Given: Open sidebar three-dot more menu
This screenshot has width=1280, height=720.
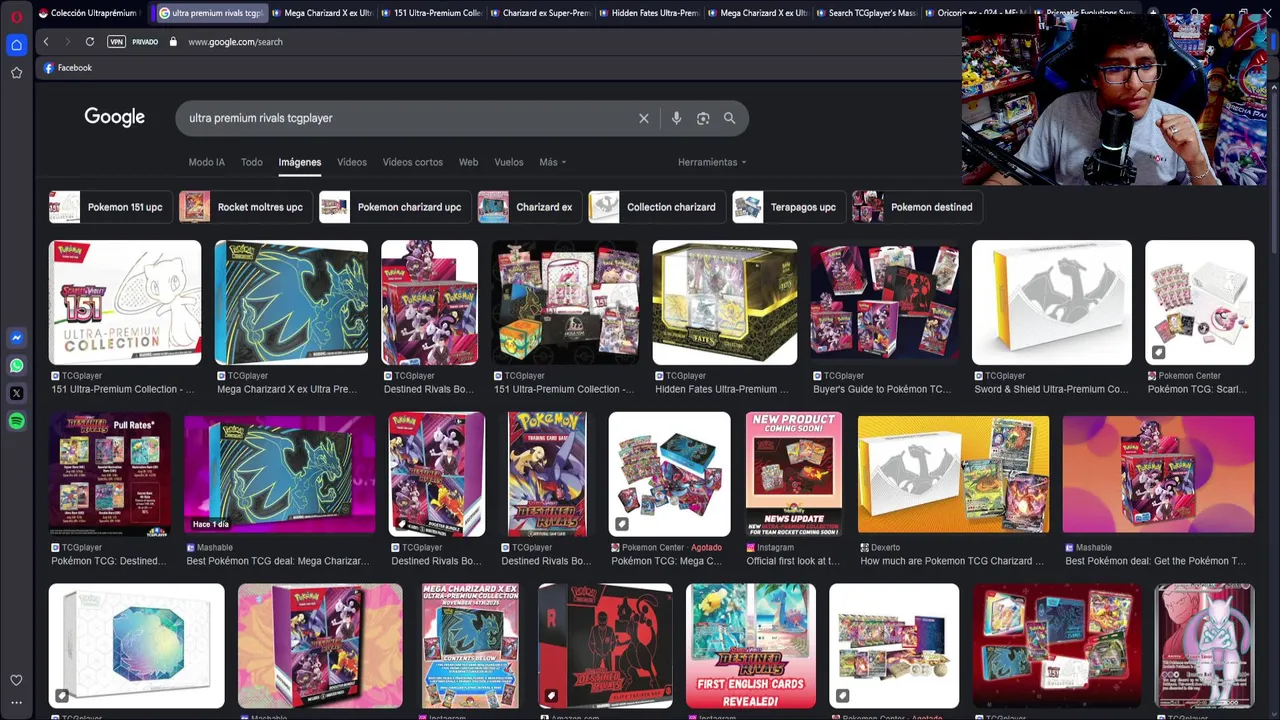Looking at the screenshot, I should [x=16, y=703].
